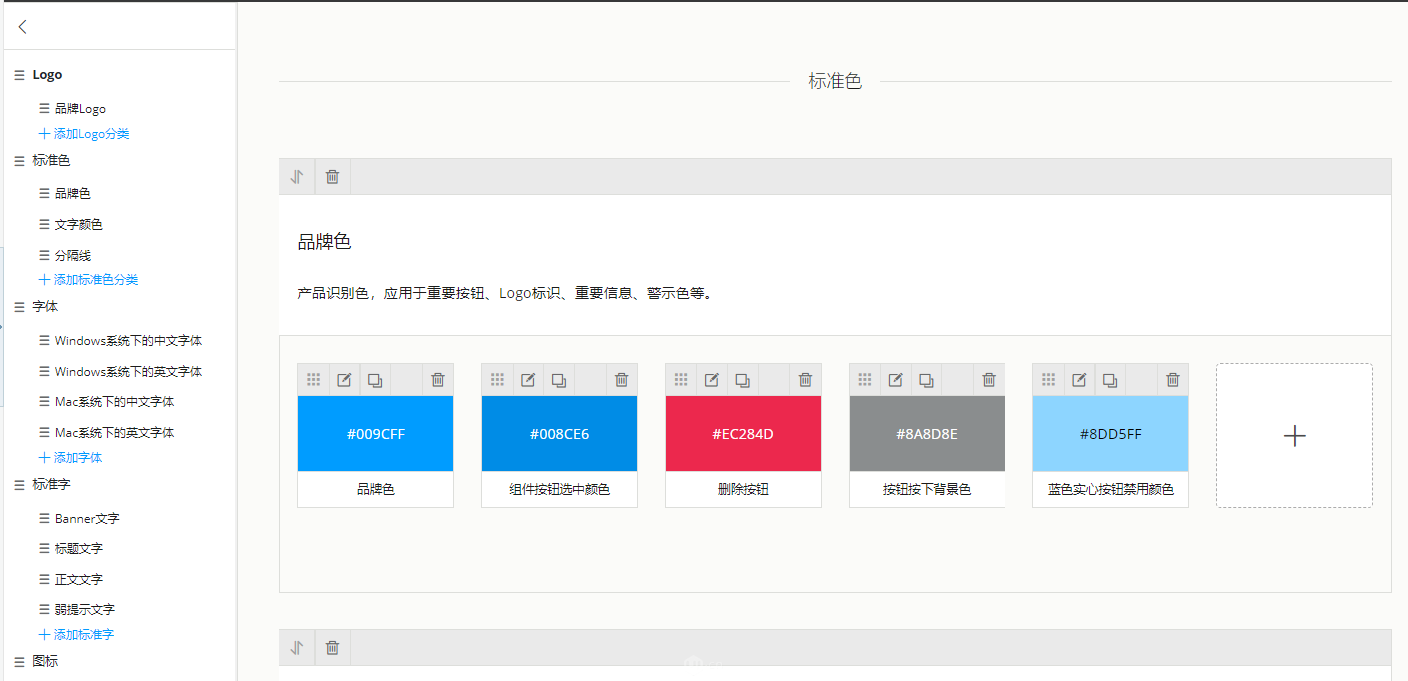
Task: Open 品牌Logo in sidebar
Action: click(80, 109)
